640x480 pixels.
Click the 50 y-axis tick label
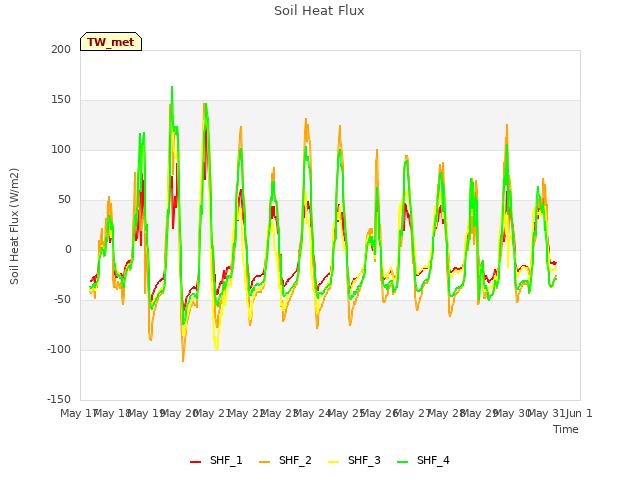pyautogui.click(x=64, y=200)
